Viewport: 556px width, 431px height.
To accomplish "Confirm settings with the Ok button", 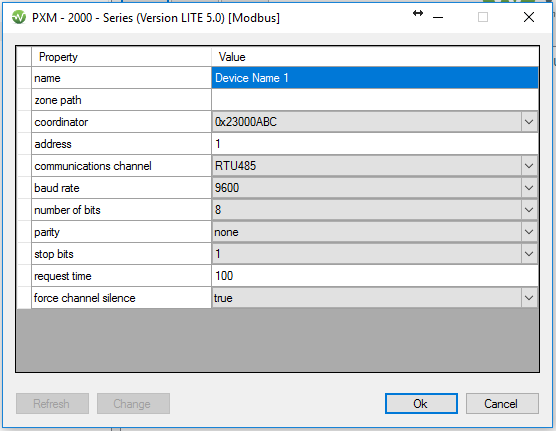I will (x=421, y=403).
